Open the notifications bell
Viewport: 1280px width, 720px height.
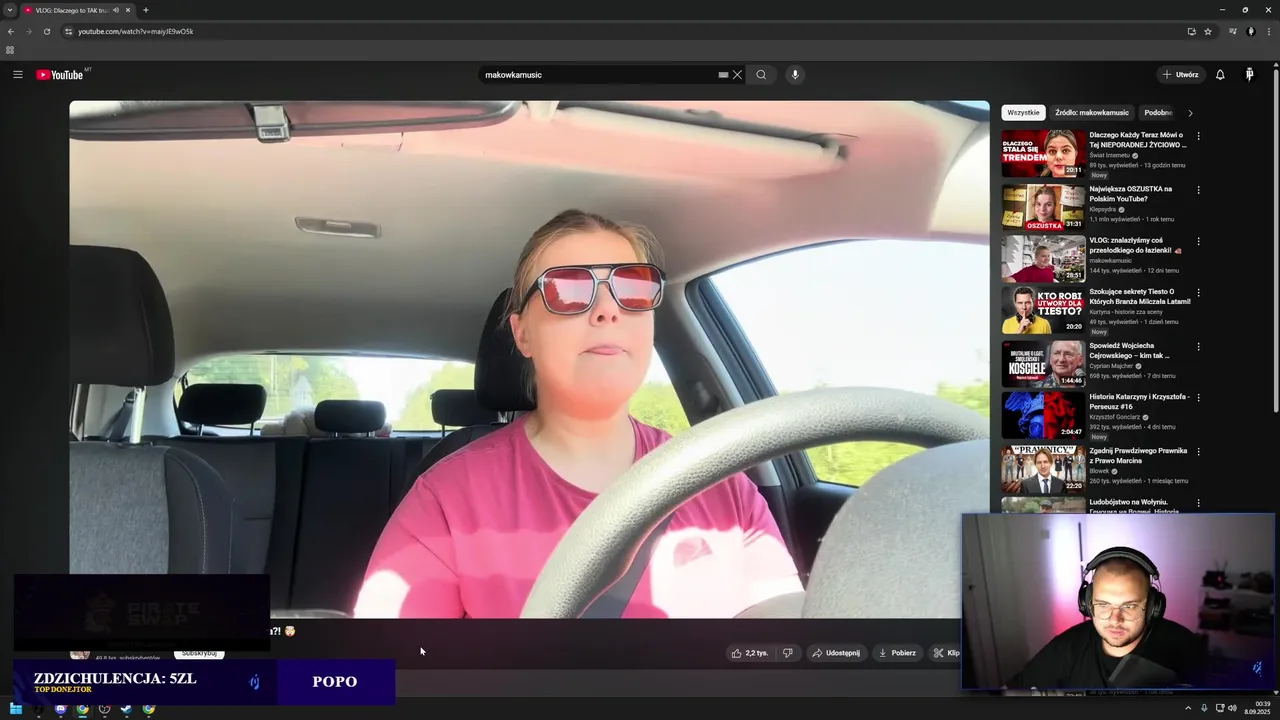pyautogui.click(x=1220, y=75)
